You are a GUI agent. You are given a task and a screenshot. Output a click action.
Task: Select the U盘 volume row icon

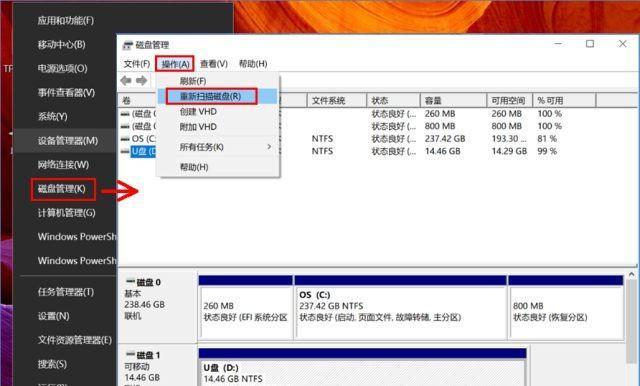click(x=125, y=151)
